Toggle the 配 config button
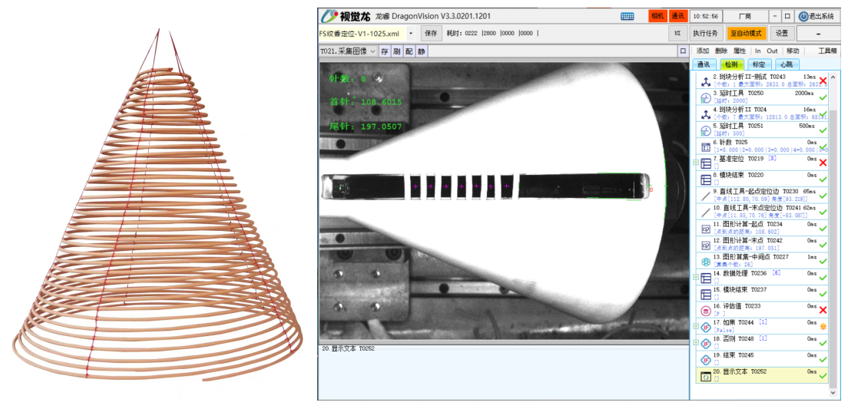Image resolution: width=851 pixels, height=410 pixels. point(409,51)
